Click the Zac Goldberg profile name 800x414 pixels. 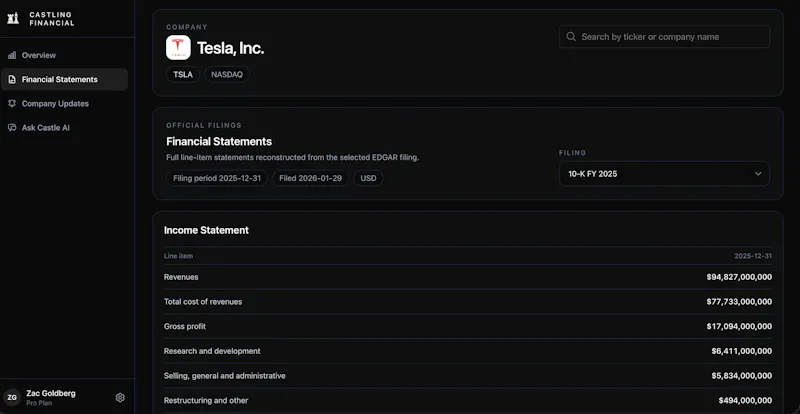point(51,393)
